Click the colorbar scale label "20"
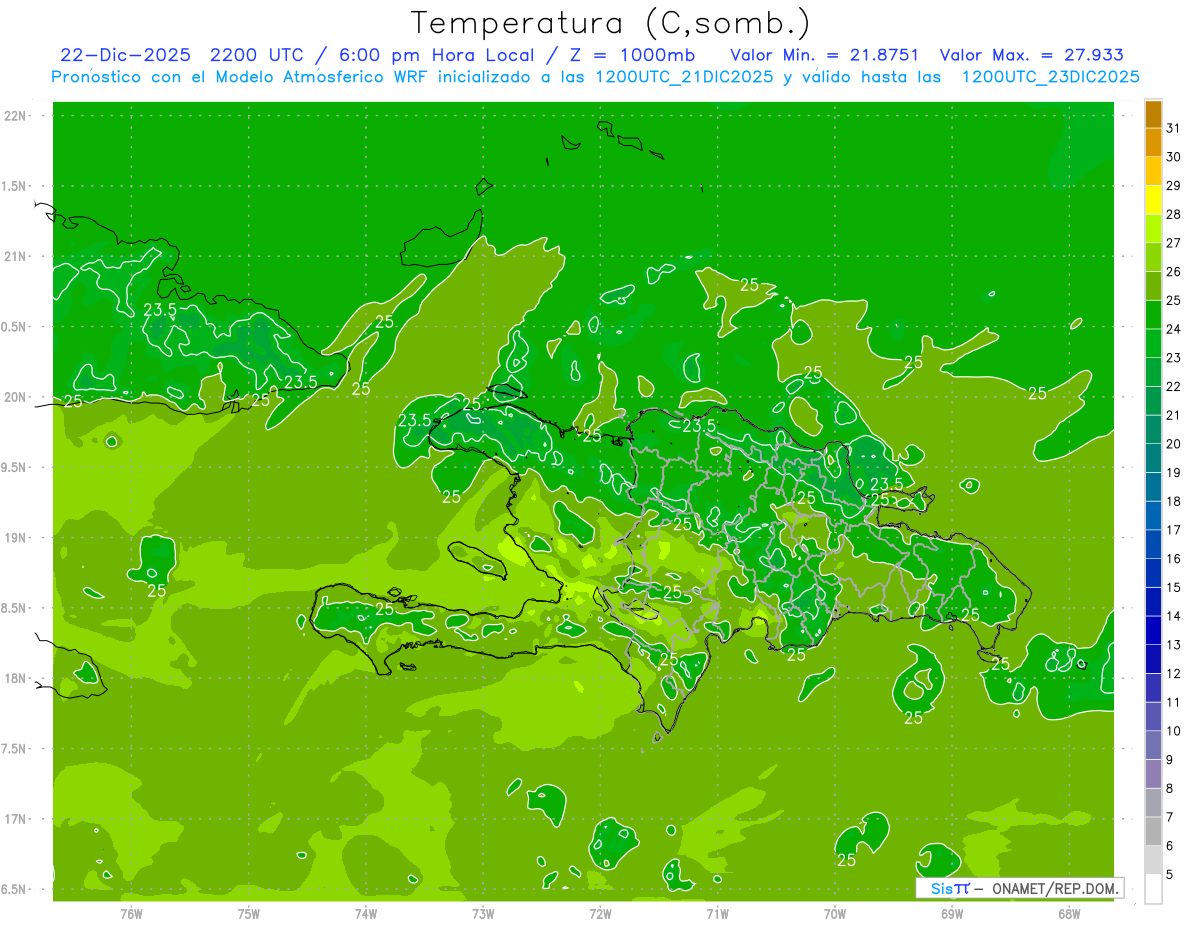Screen dimensions: 1200x927 pos(1174,444)
